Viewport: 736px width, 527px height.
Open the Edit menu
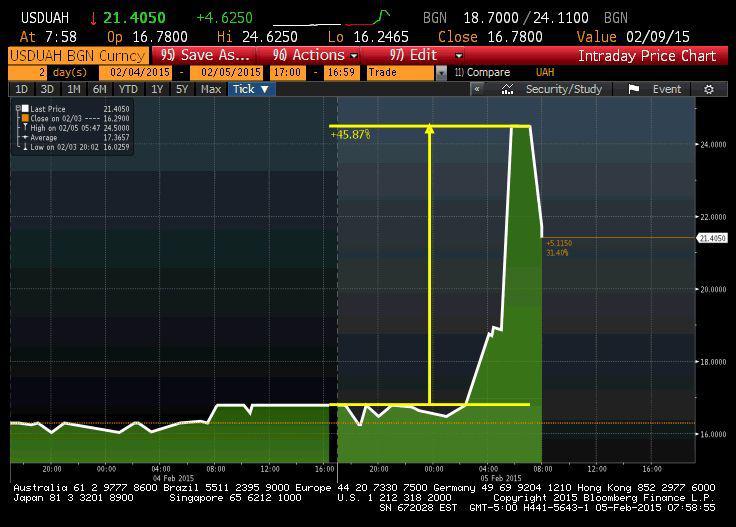pyautogui.click(x=424, y=55)
